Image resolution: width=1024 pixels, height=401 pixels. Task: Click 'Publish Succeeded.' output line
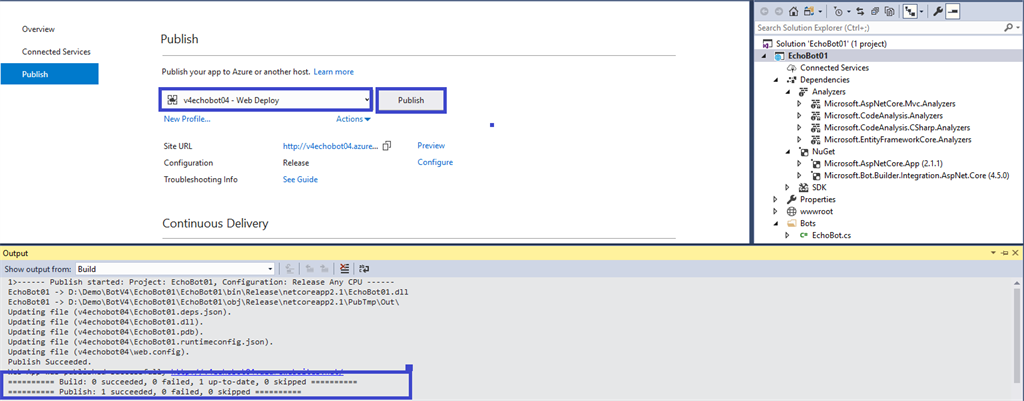50,361
